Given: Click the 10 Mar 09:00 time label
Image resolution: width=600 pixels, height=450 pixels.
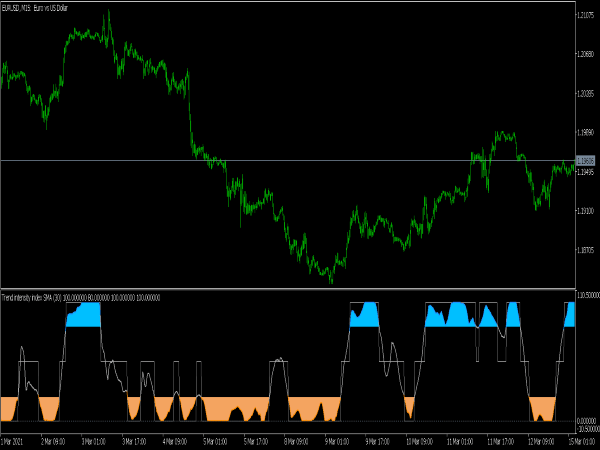Looking at the screenshot, I should (420, 442).
